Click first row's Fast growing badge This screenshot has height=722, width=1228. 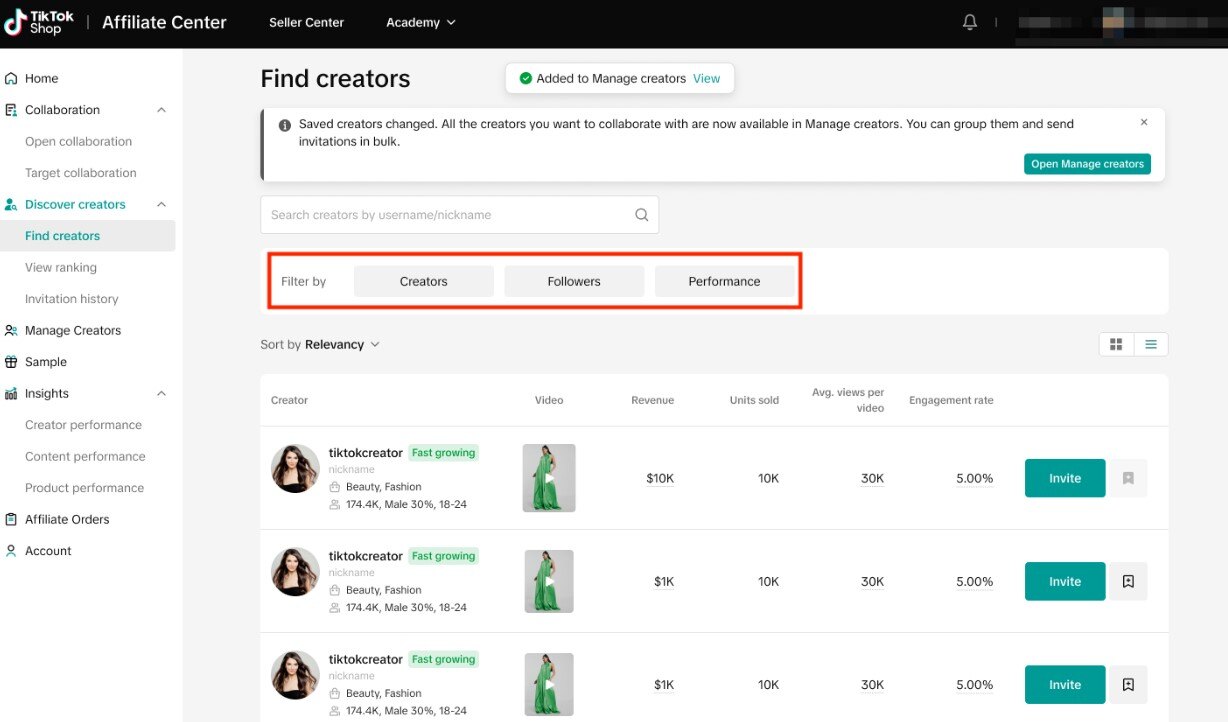click(x=444, y=453)
